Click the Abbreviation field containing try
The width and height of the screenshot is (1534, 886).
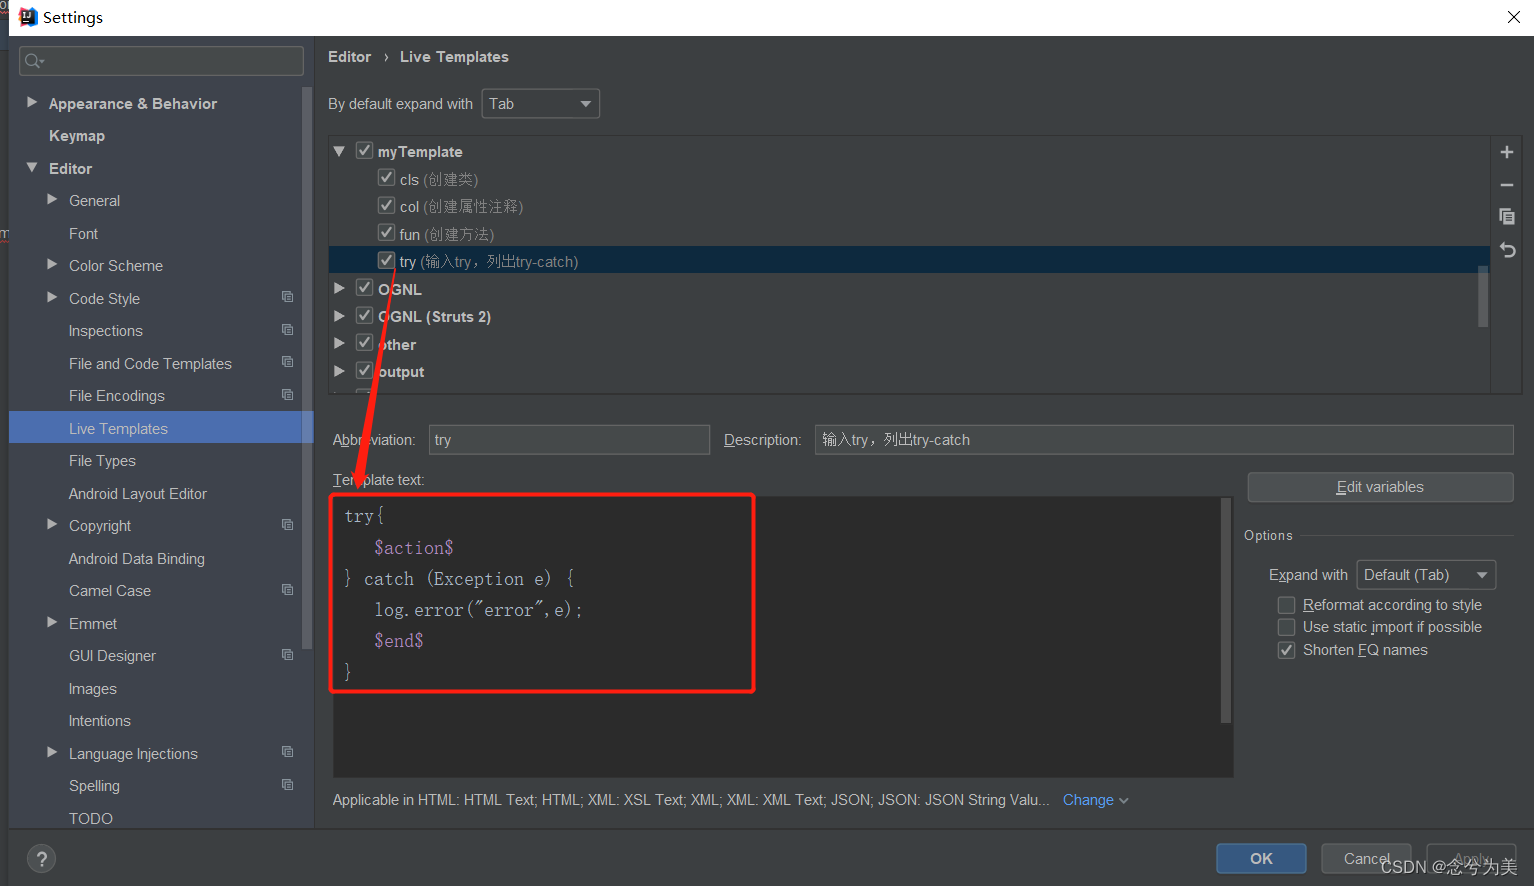569,440
